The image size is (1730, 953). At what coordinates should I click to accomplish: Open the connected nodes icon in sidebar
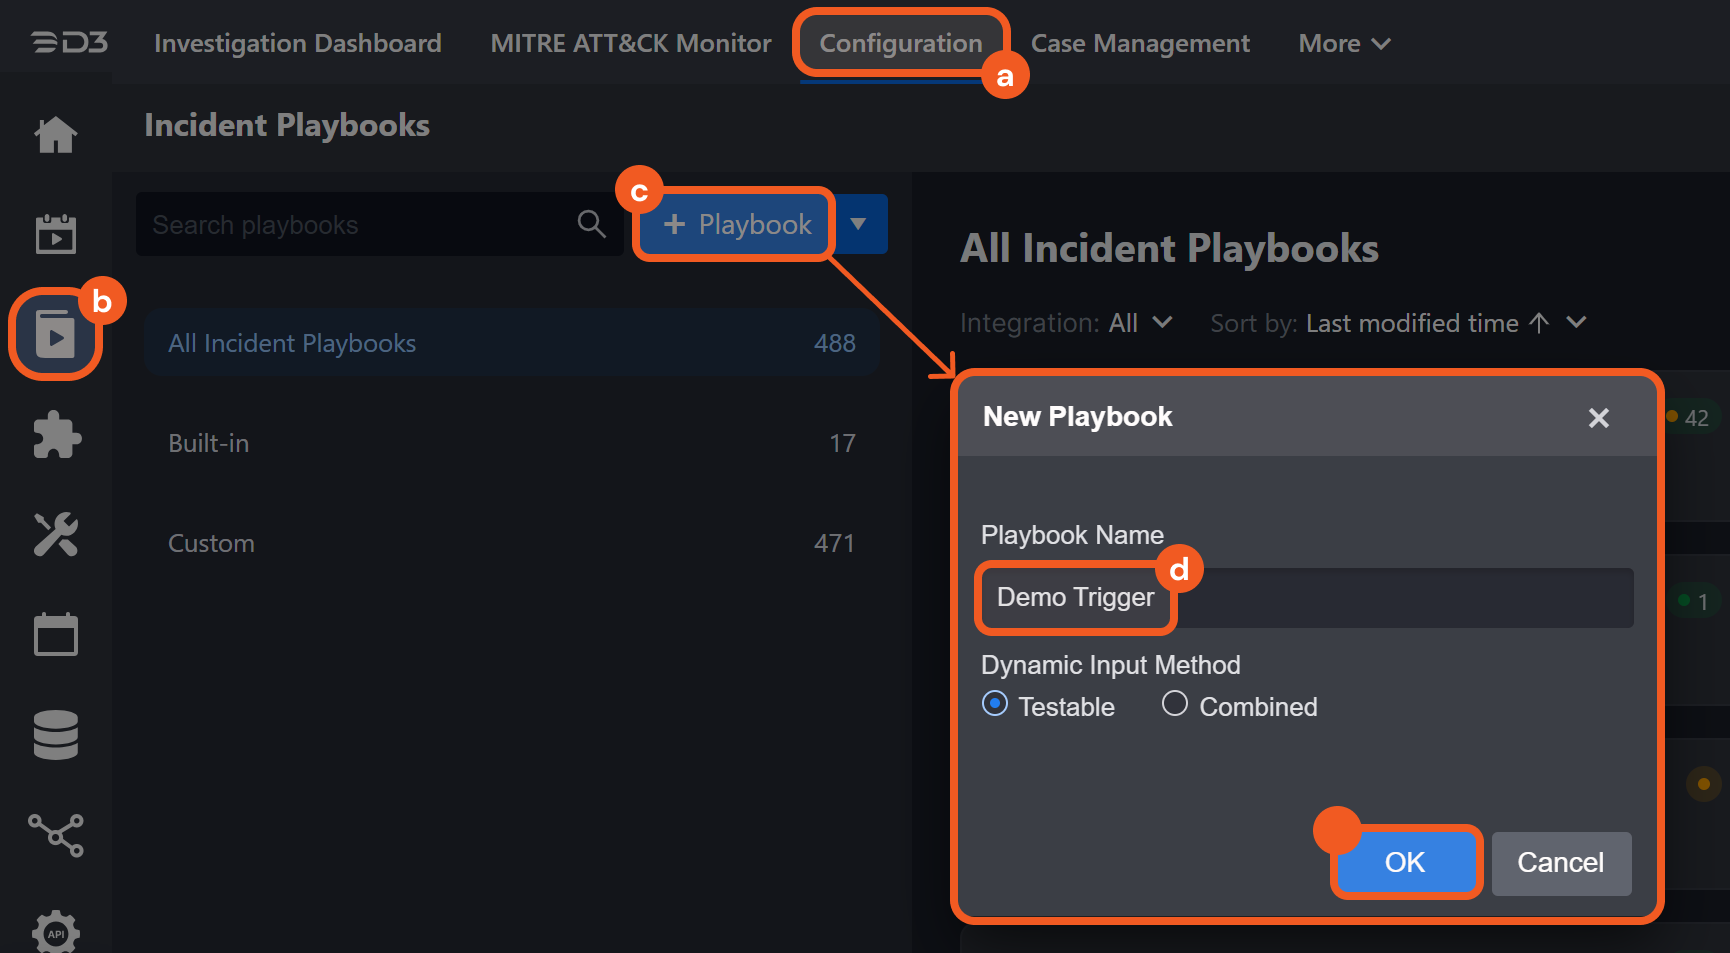[x=56, y=835]
